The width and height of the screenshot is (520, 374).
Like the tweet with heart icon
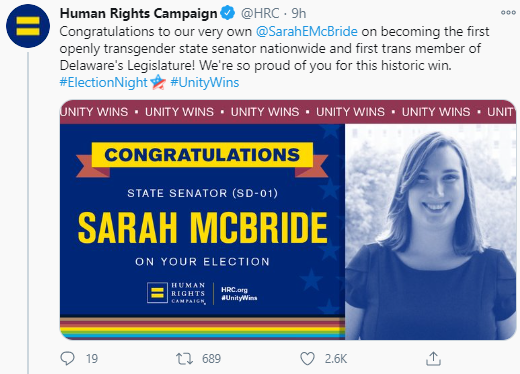[x=307, y=359]
